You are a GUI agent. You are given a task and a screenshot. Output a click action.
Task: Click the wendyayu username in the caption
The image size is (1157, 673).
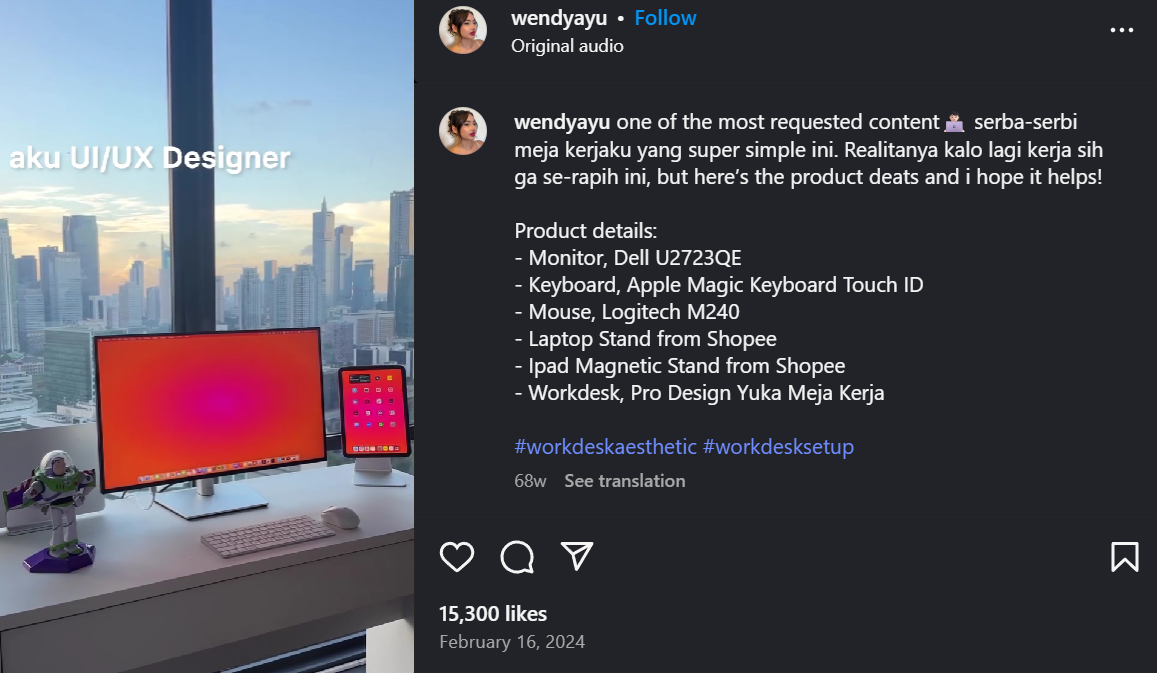click(x=562, y=122)
